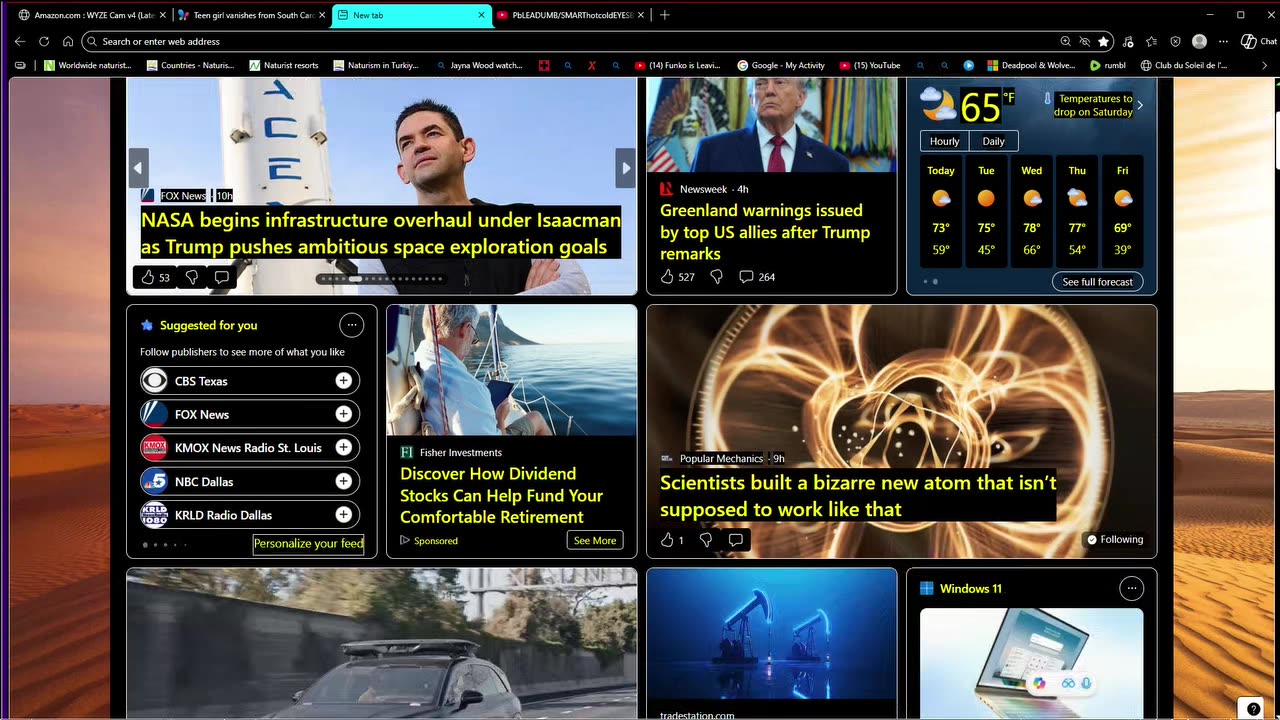Open a new tab with plus icon
1280x720 pixels.
coord(664,15)
